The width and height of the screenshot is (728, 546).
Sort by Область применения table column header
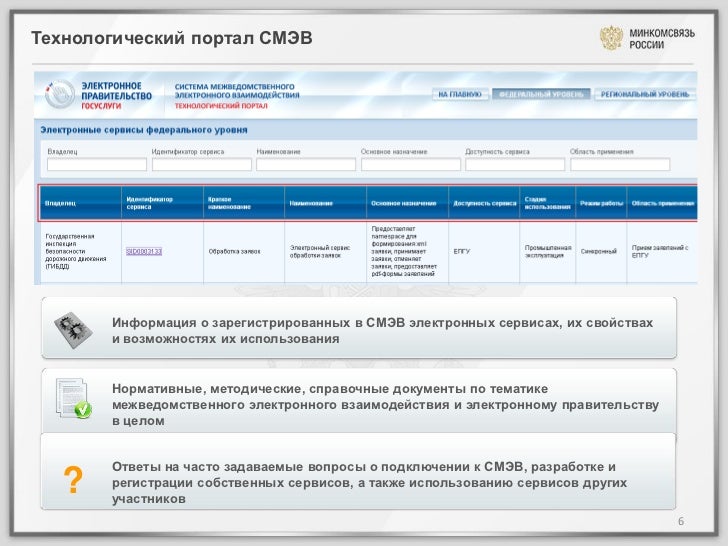click(662, 203)
